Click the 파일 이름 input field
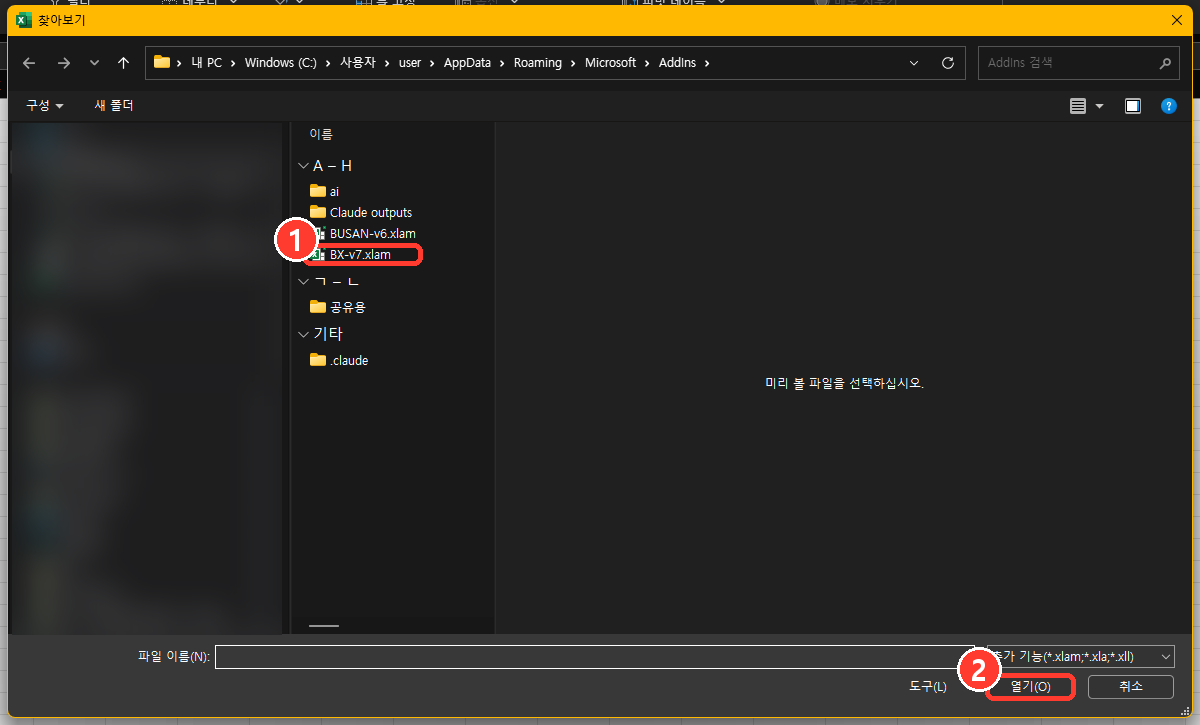 [594, 657]
